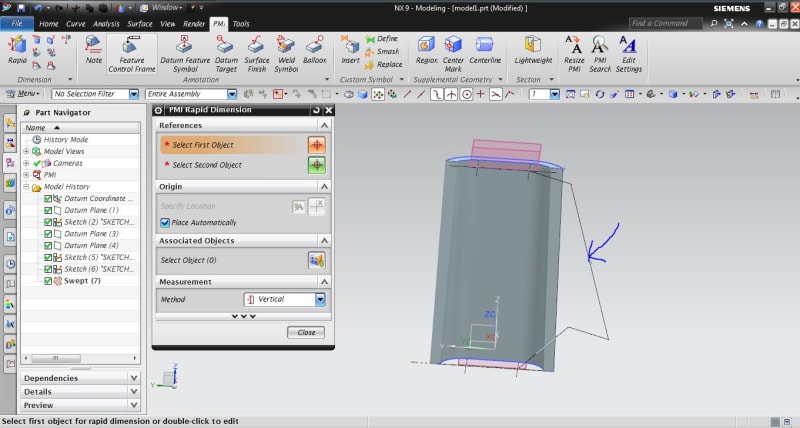Expand Model Views tree node
800x428 pixels.
pos(26,152)
